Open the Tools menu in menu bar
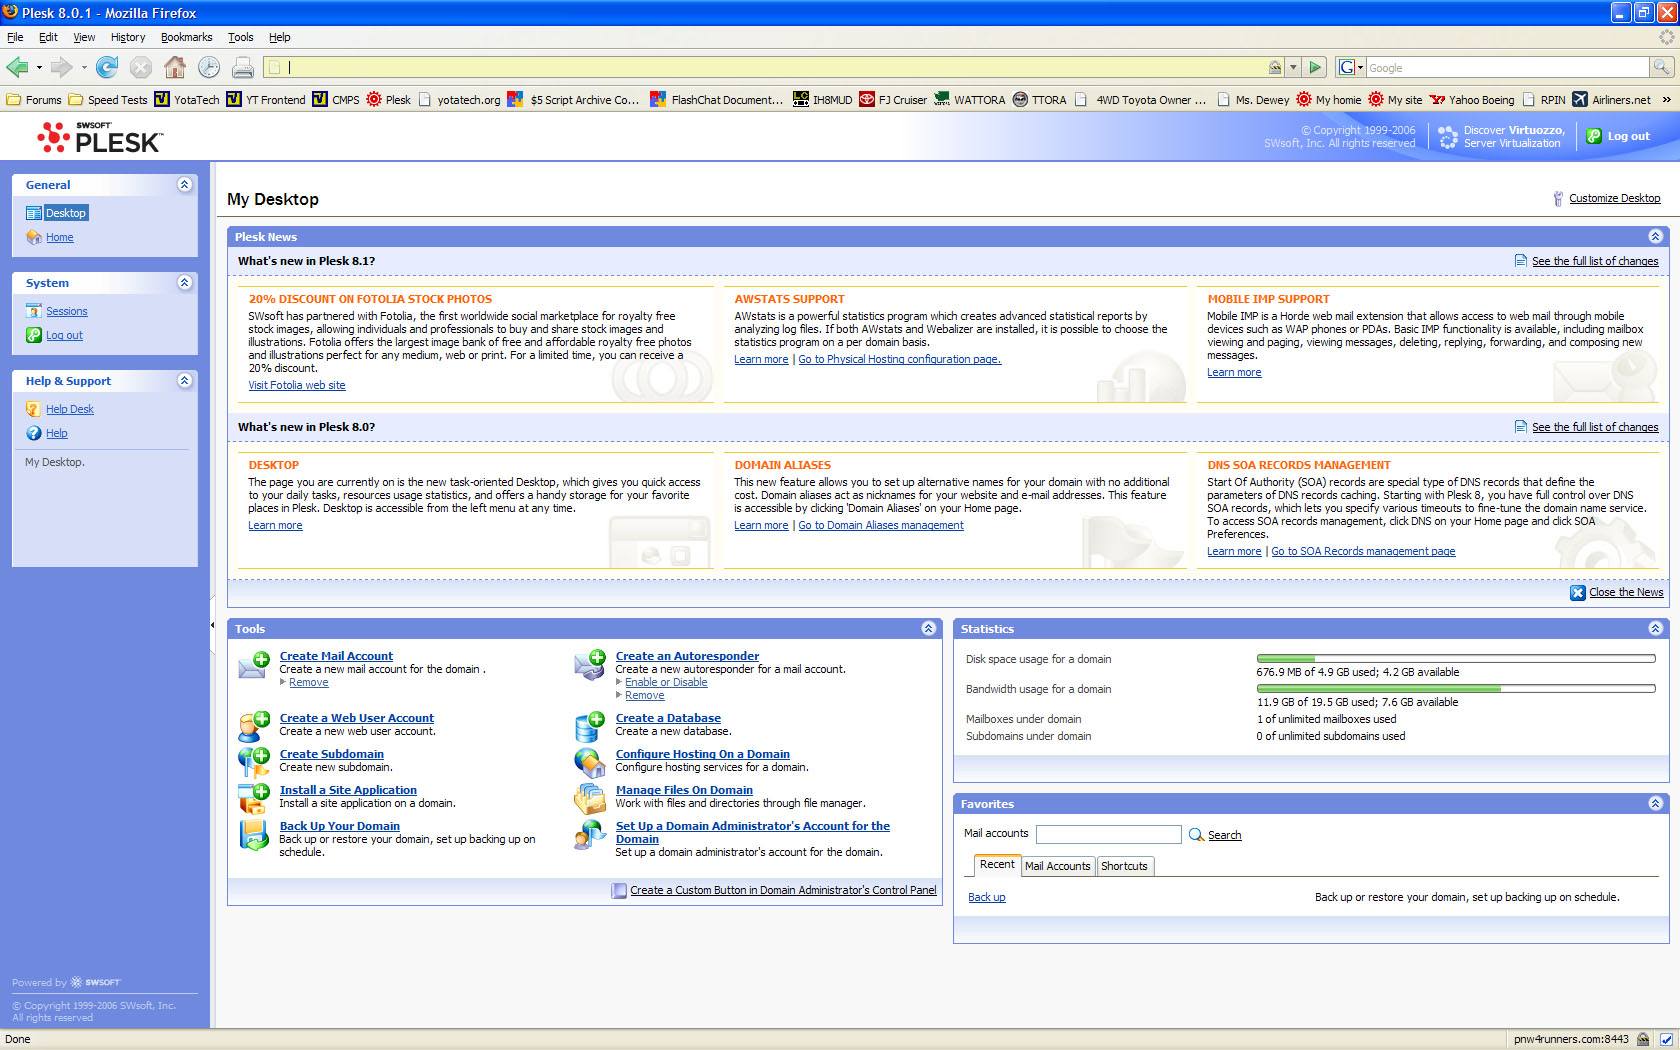The height and width of the screenshot is (1050, 1680). (x=241, y=37)
